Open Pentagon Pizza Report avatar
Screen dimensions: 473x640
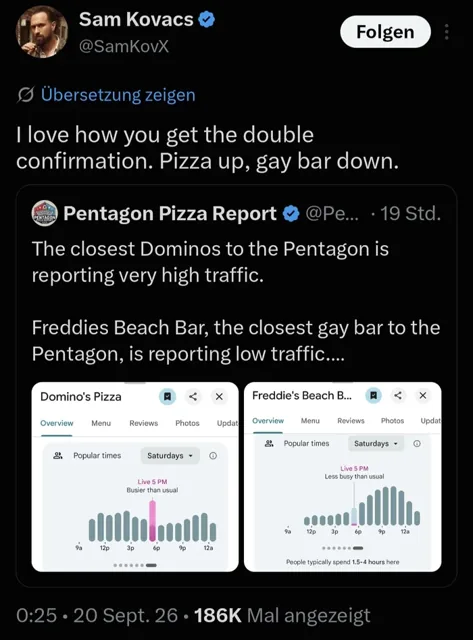coord(44,213)
